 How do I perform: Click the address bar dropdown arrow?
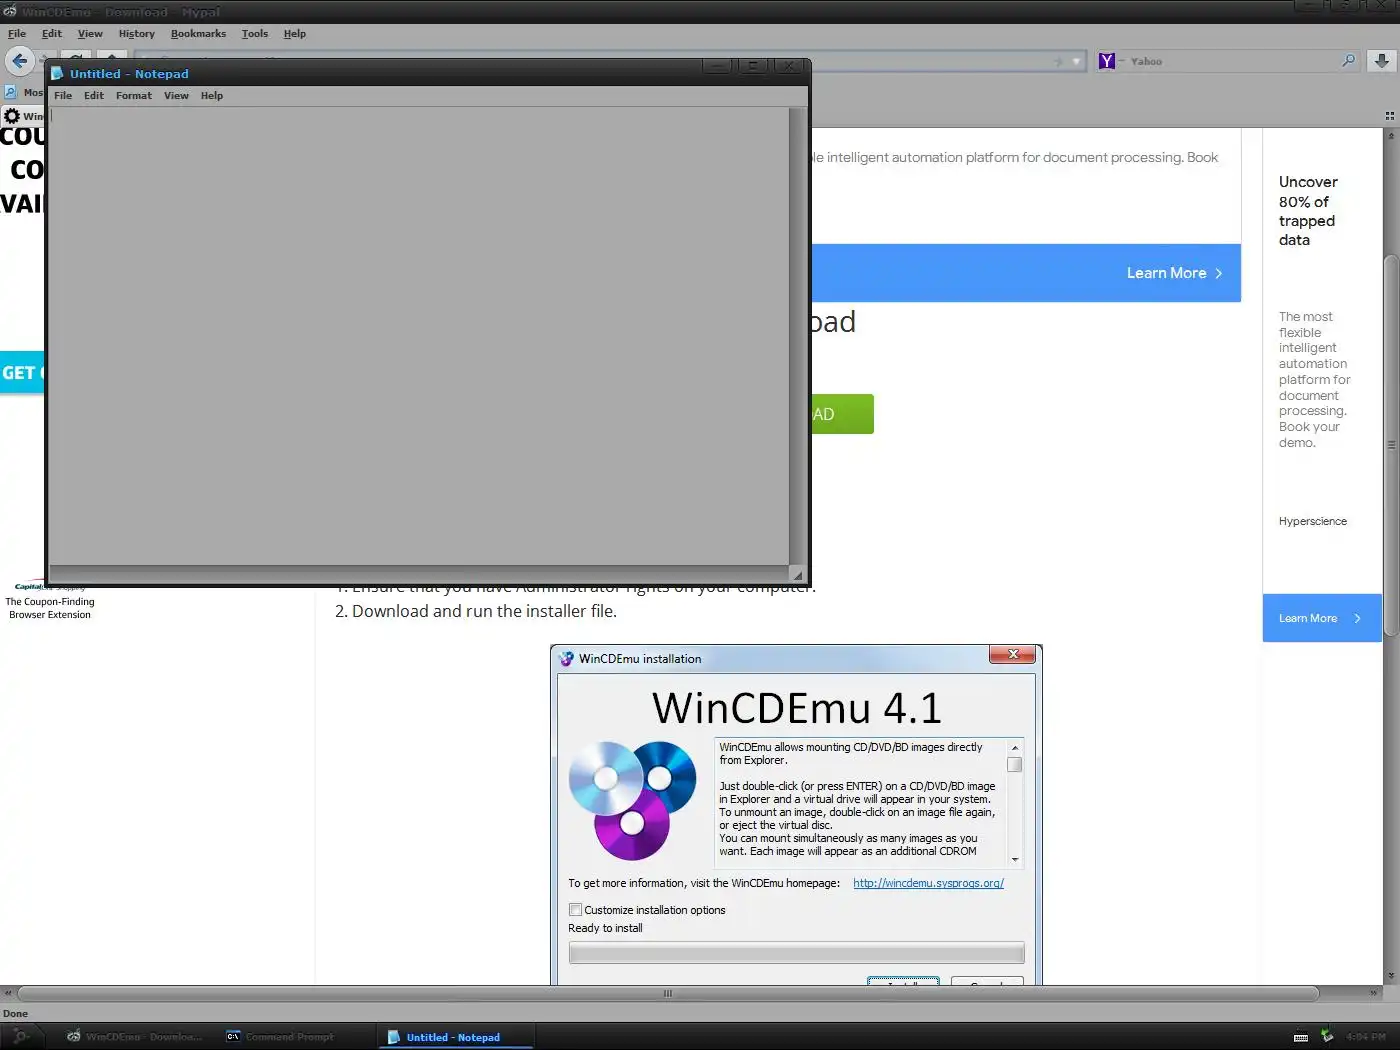coord(1077,62)
